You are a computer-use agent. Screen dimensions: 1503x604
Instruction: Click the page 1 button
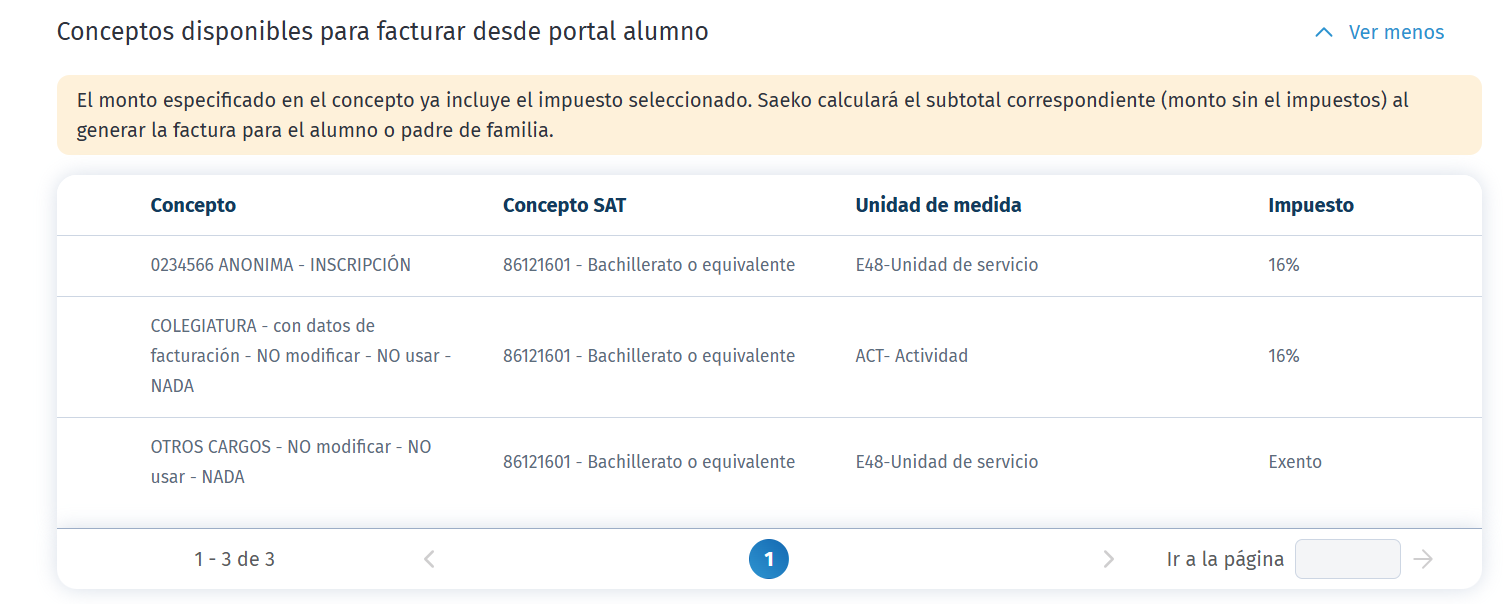pyautogui.click(x=769, y=559)
